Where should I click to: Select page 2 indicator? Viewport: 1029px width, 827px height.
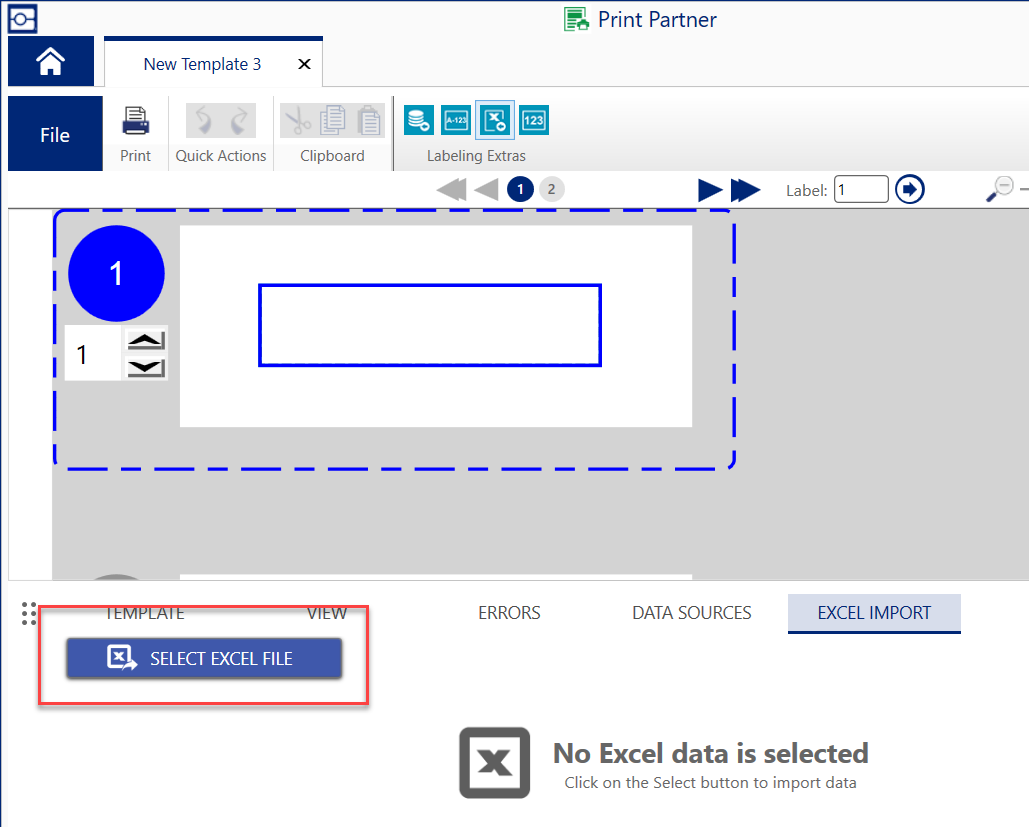click(551, 189)
